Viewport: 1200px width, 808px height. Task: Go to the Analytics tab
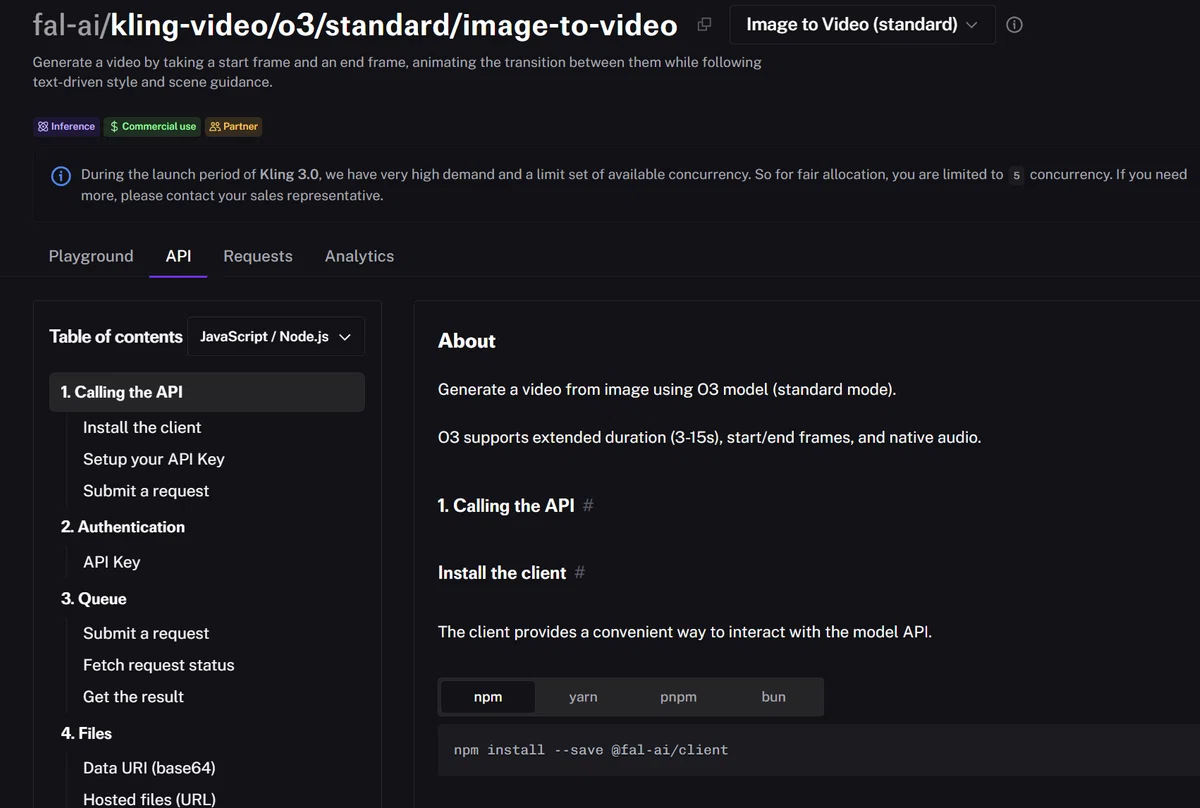359,256
